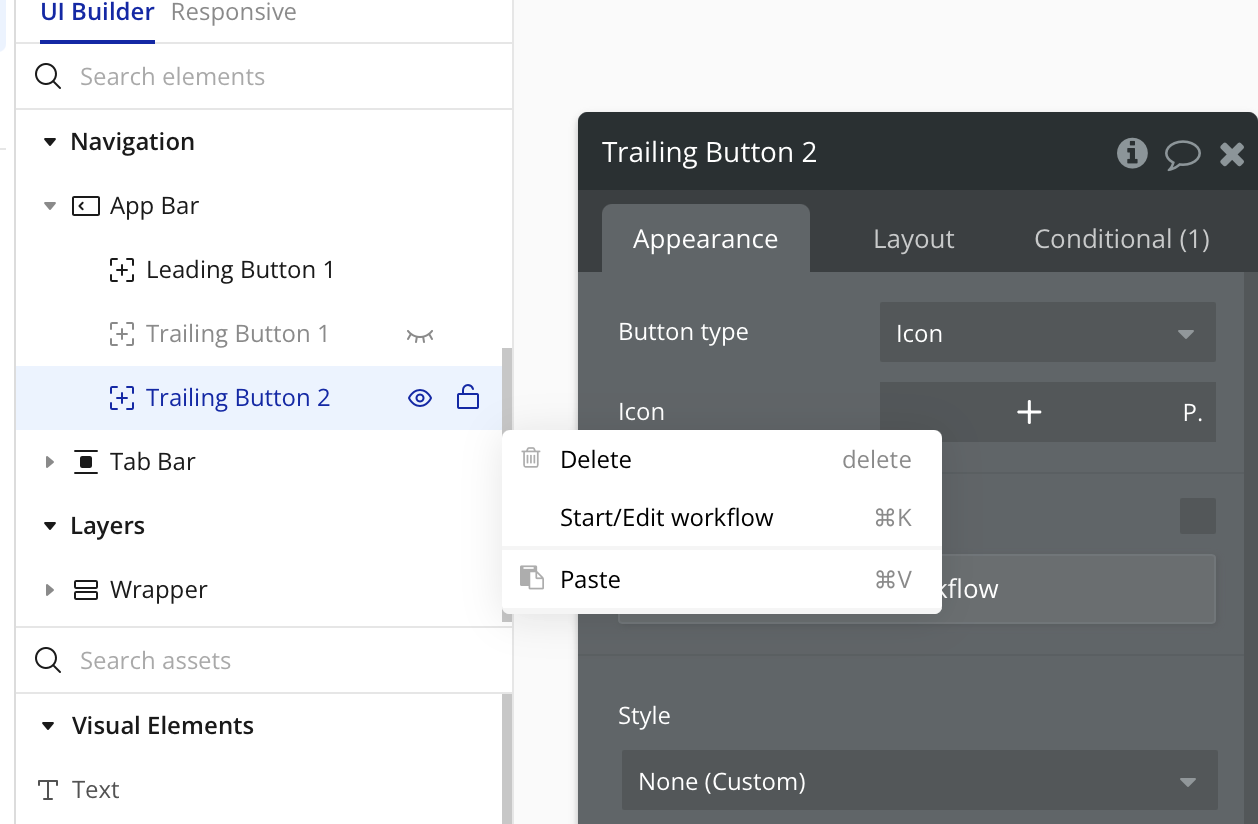The height and width of the screenshot is (824, 1258).
Task: Open the Style None (Custom) dropdown
Action: (920, 781)
